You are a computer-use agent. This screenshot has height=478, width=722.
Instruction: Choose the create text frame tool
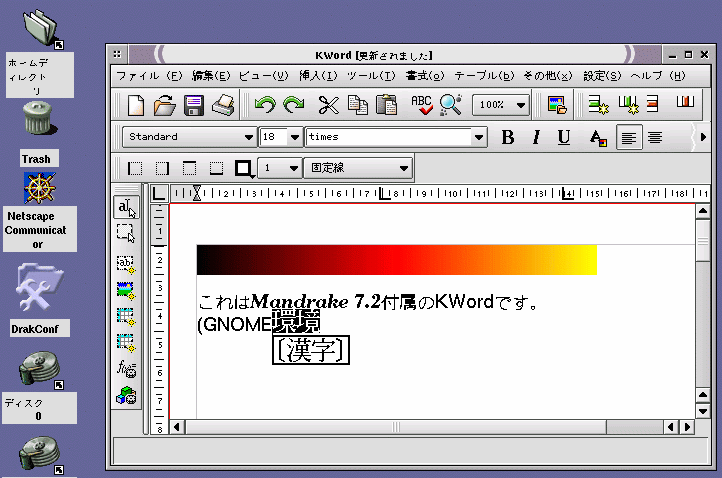125,265
